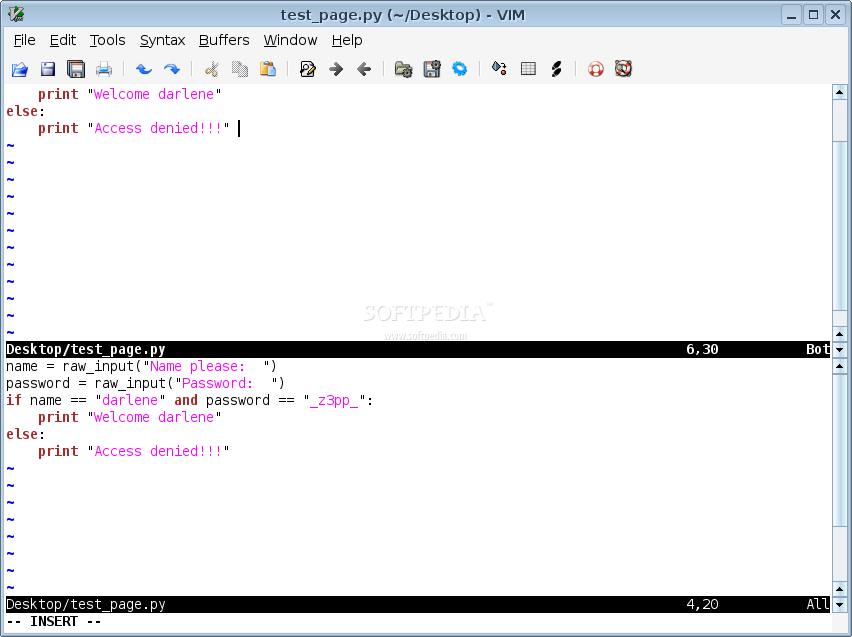Click the Find Previous left arrow icon
This screenshot has height=637, width=852.
pos(364,69)
